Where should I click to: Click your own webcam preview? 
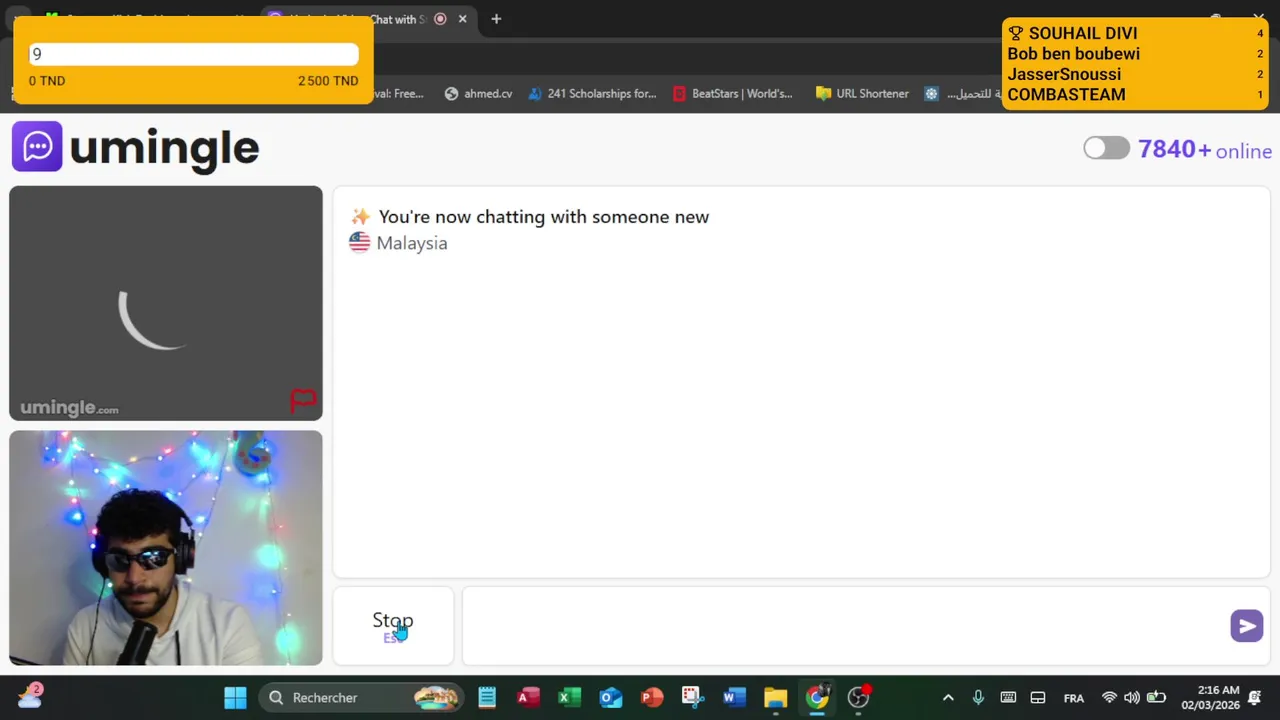pyautogui.click(x=166, y=548)
